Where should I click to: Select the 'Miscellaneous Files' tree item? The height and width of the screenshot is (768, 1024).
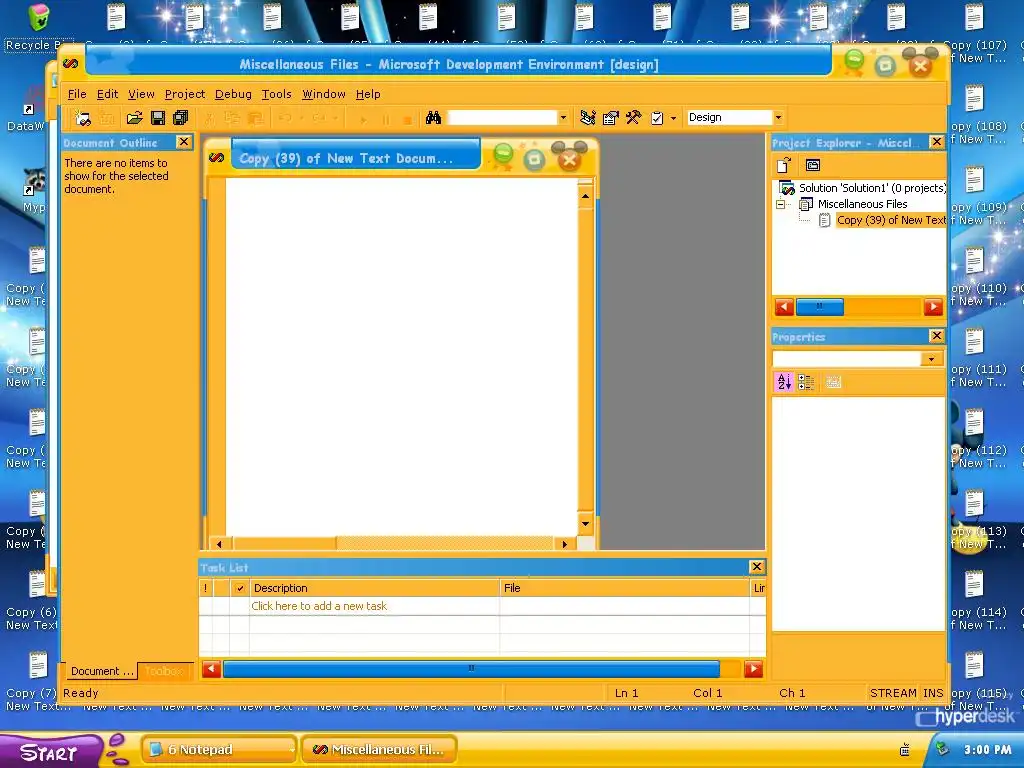(862, 204)
